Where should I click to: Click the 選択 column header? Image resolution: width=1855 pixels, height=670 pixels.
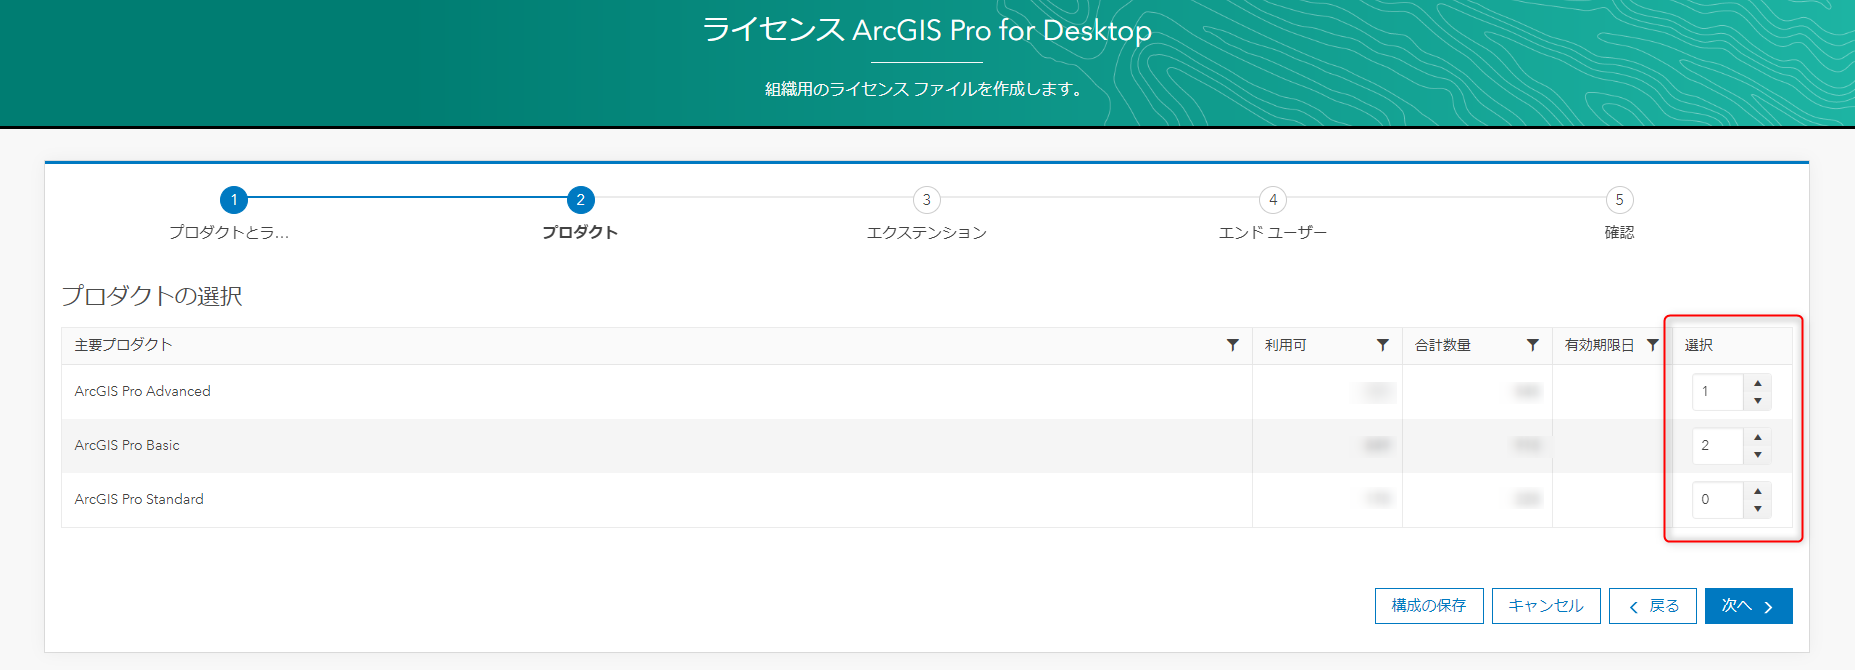1698,345
